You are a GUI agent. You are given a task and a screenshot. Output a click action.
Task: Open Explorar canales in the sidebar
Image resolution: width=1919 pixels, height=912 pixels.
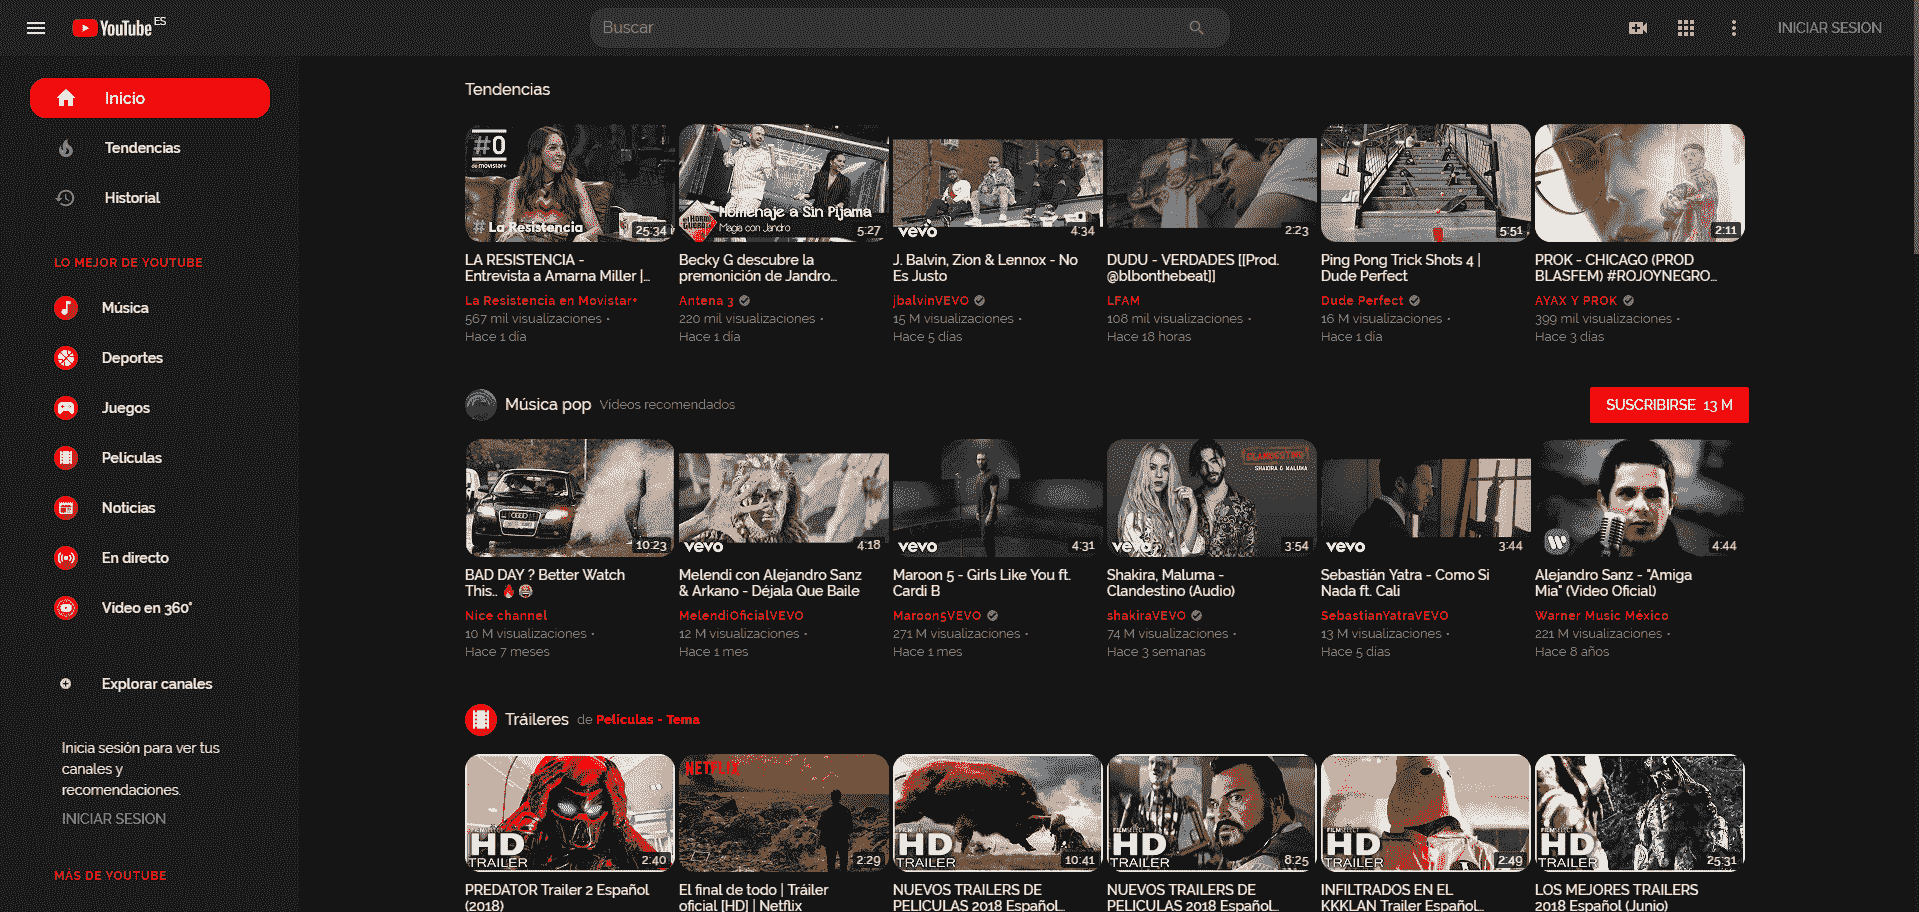point(150,684)
